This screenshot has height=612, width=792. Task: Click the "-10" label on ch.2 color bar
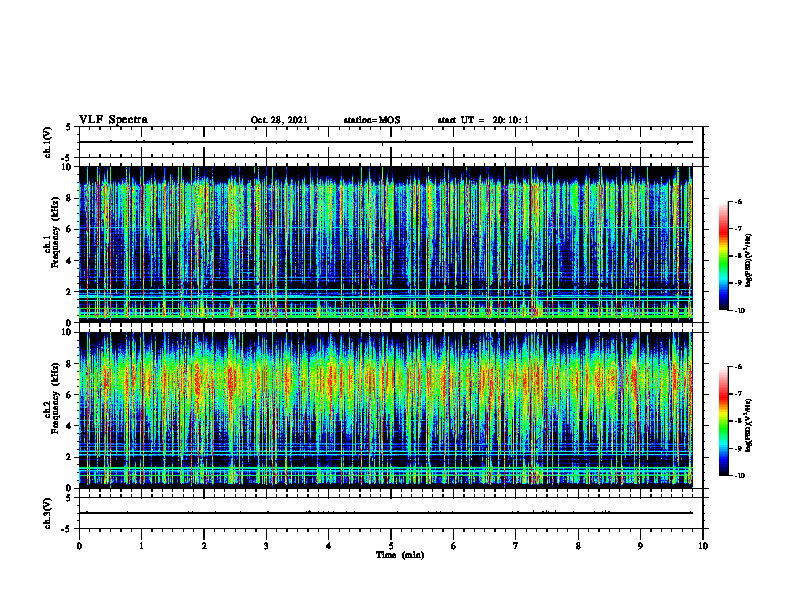coord(740,476)
